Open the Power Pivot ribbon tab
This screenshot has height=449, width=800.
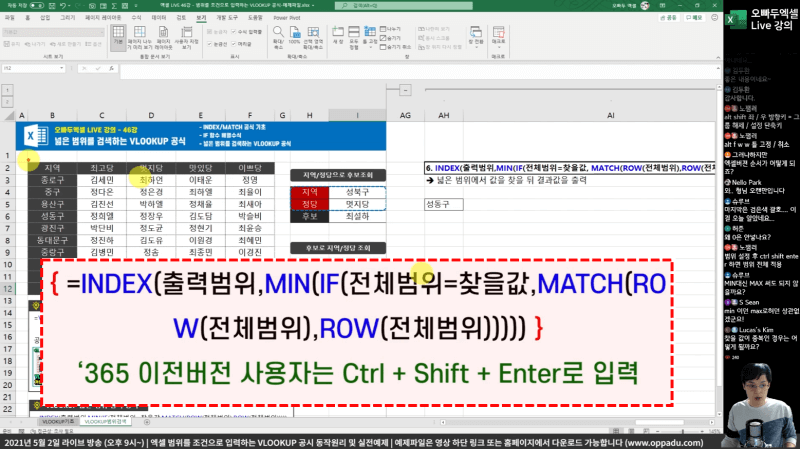tap(287, 18)
